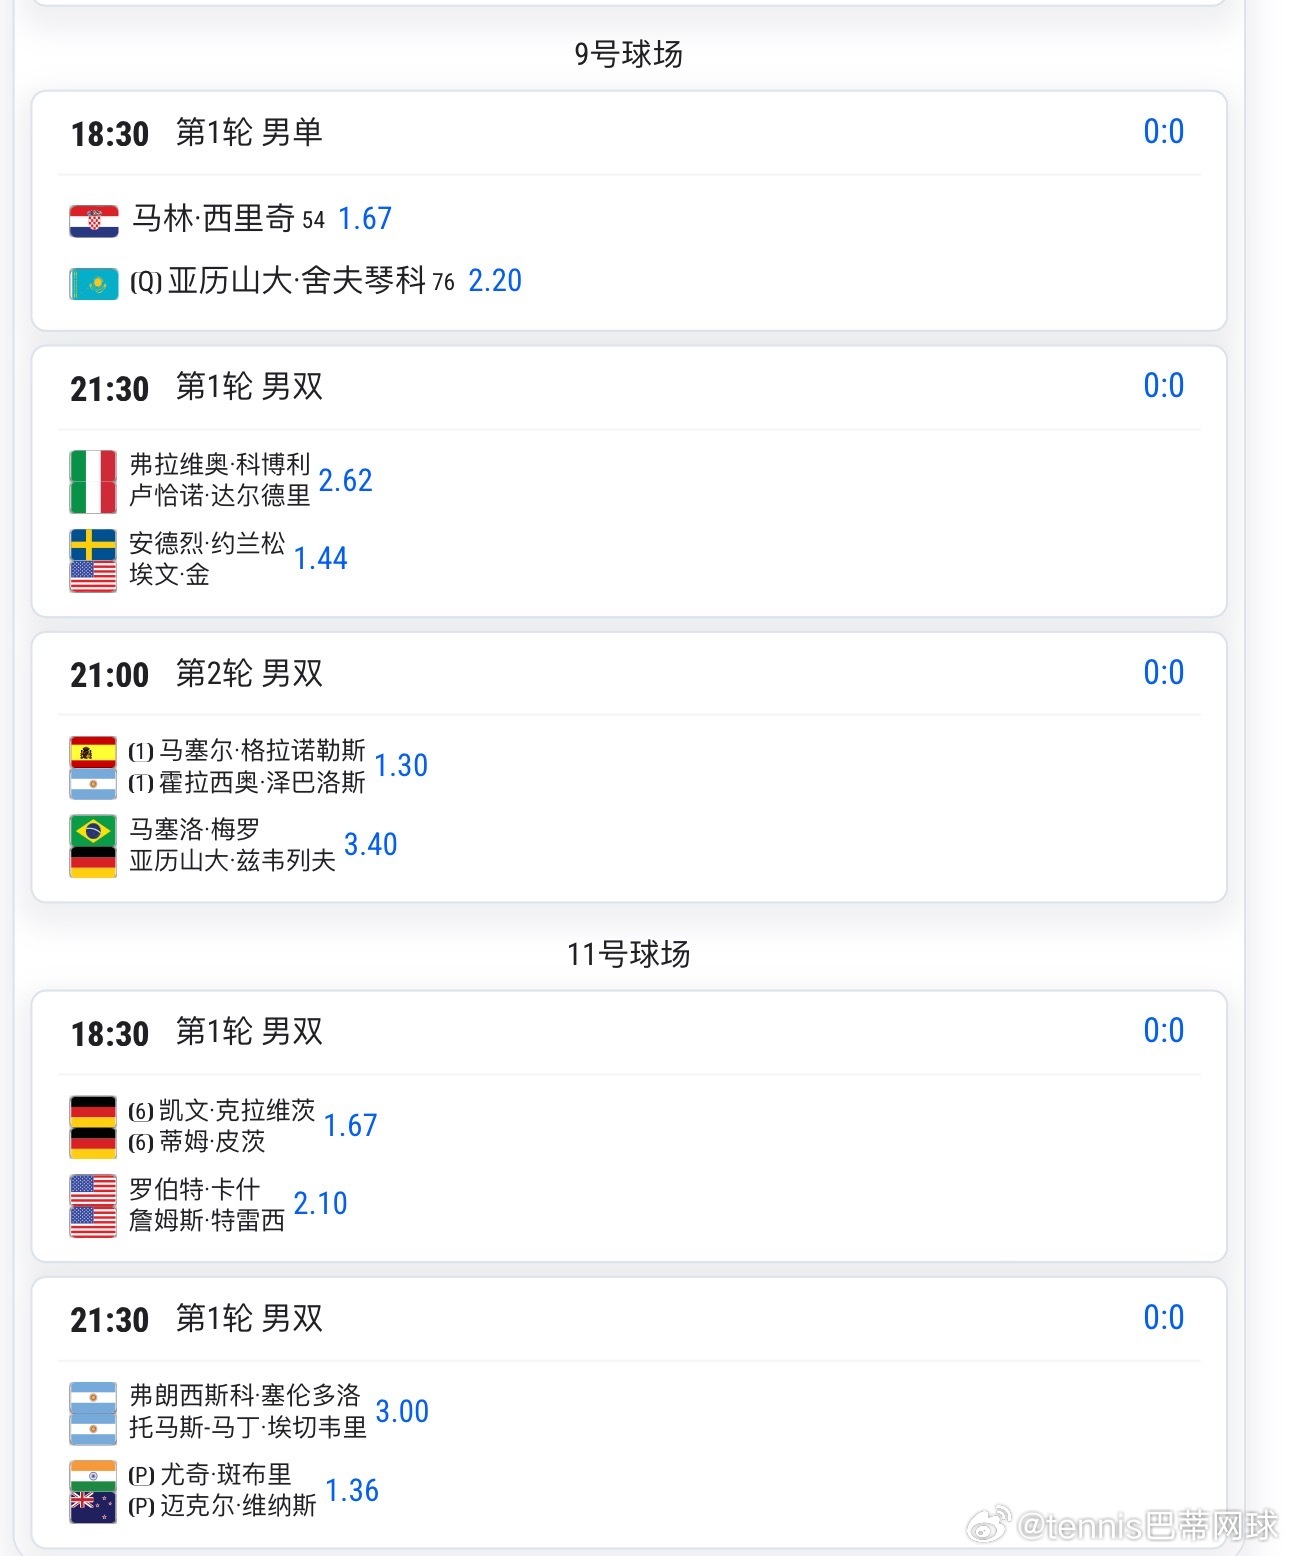This screenshot has height=1556, width=1290.
Task: Tap odds 2.62 for 科博利/达尔德里
Action: coord(345,481)
